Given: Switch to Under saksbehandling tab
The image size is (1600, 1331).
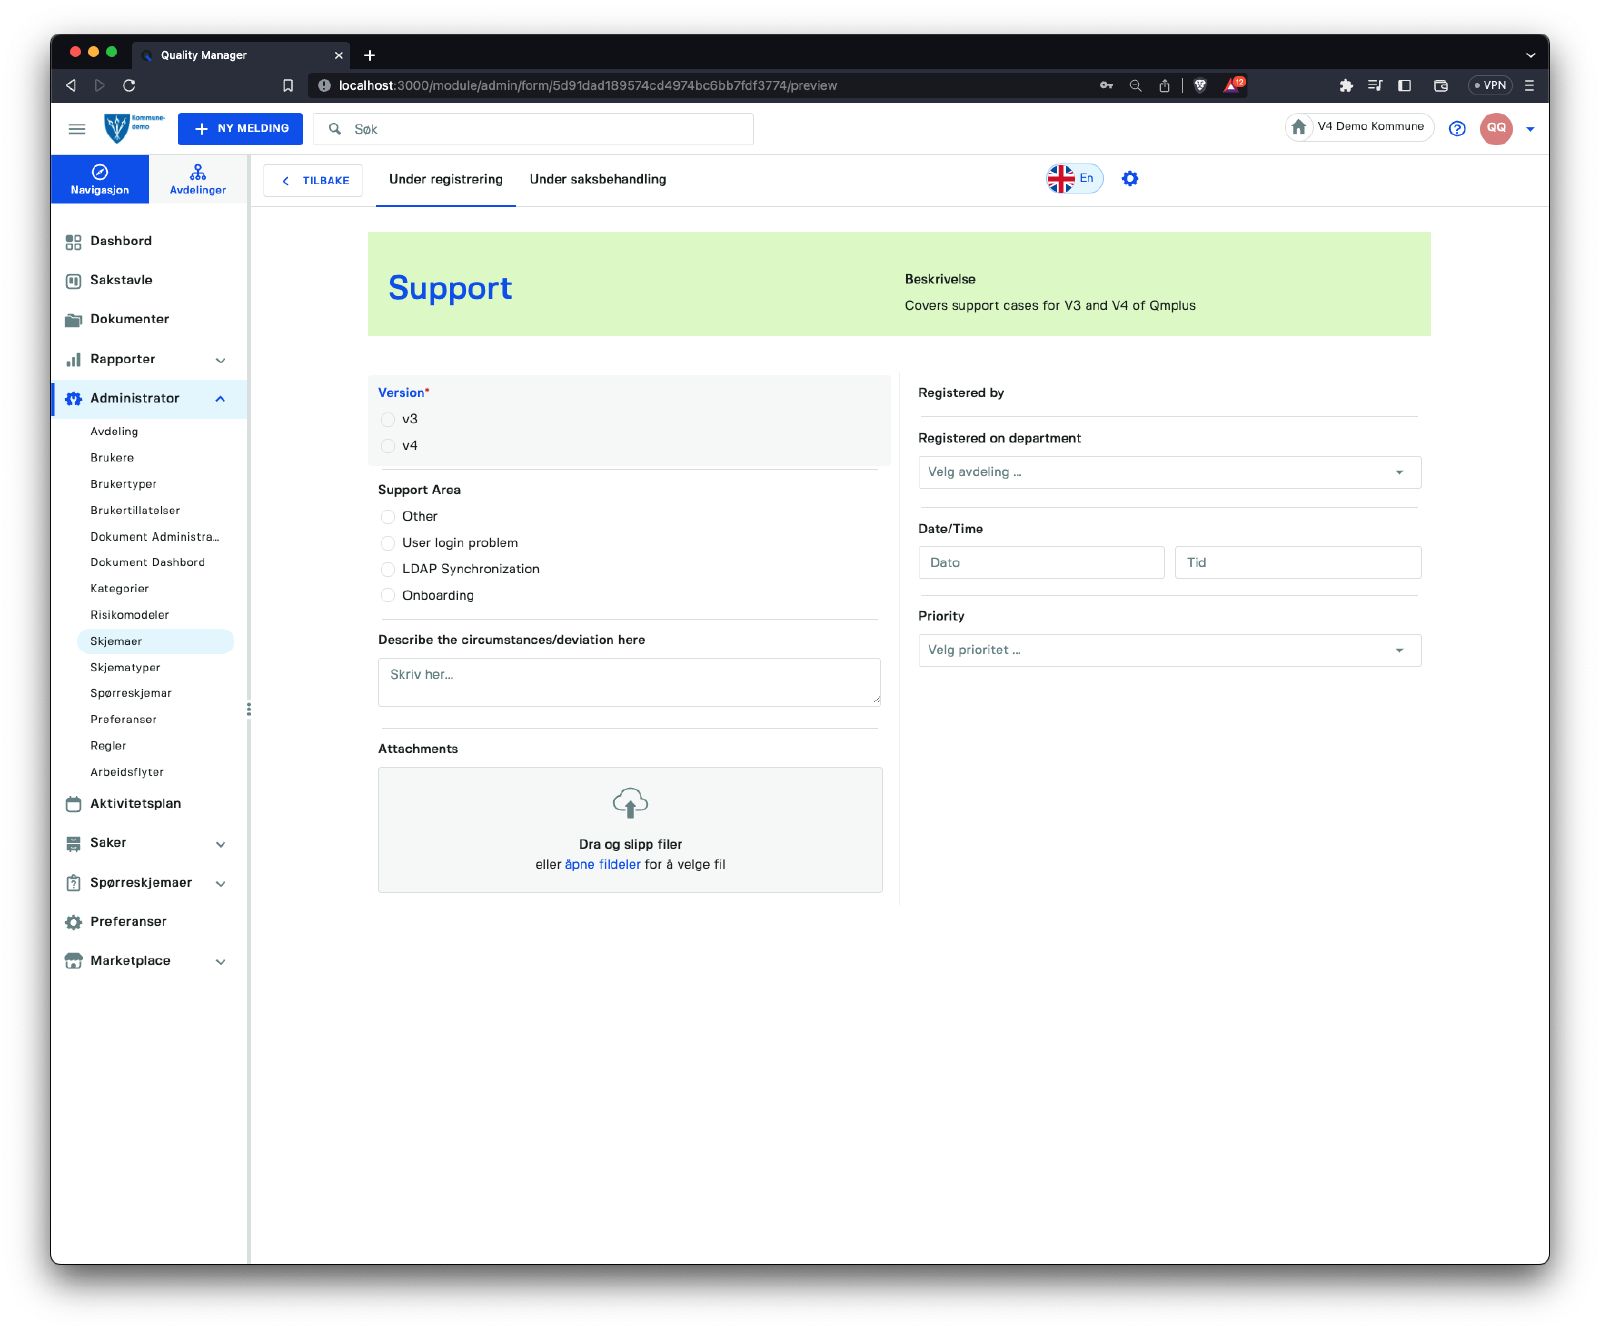Looking at the screenshot, I should coord(598,180).
